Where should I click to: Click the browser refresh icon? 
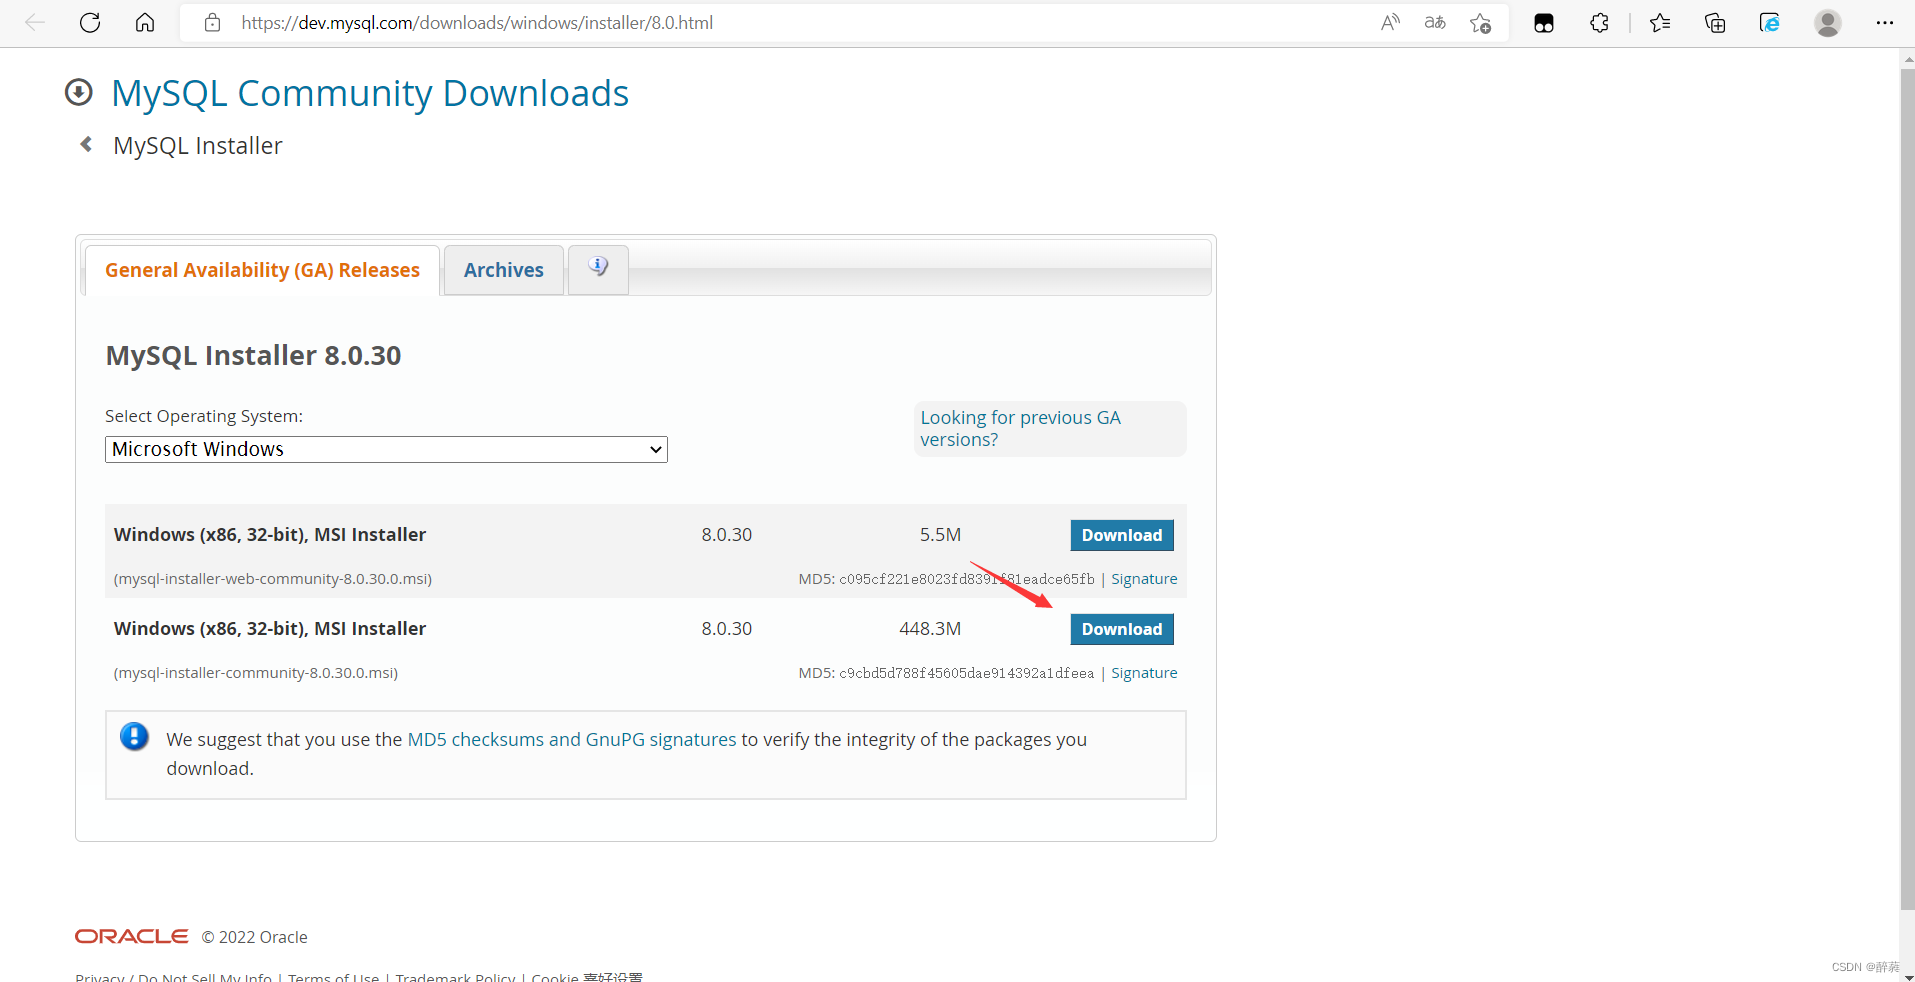(90, 22)
